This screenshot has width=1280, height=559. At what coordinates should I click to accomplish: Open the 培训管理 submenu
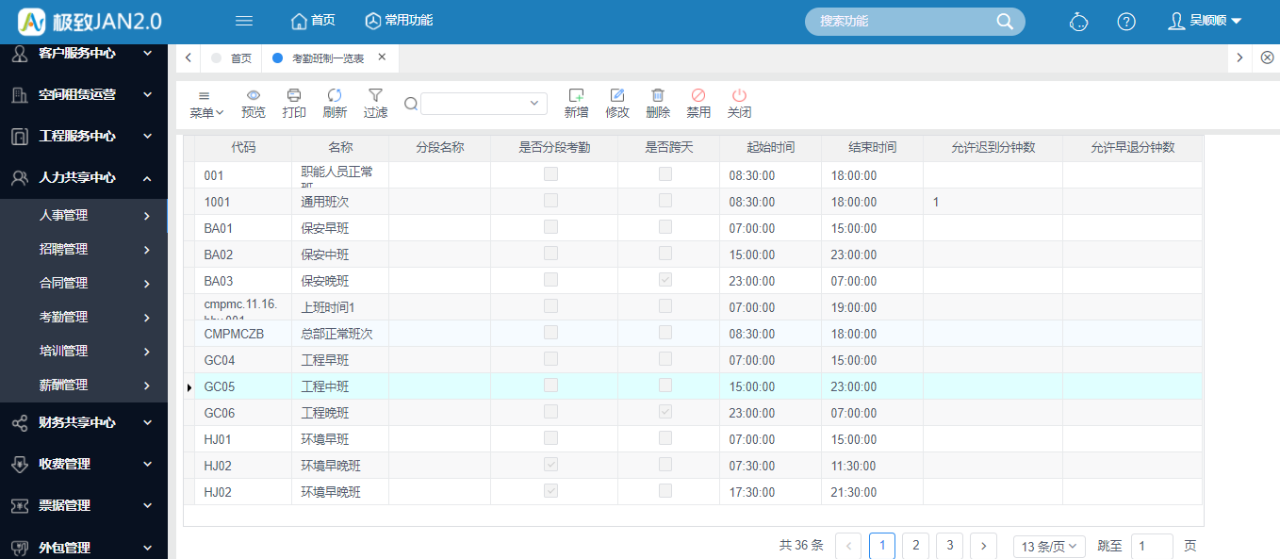click(x=84, y=351)
